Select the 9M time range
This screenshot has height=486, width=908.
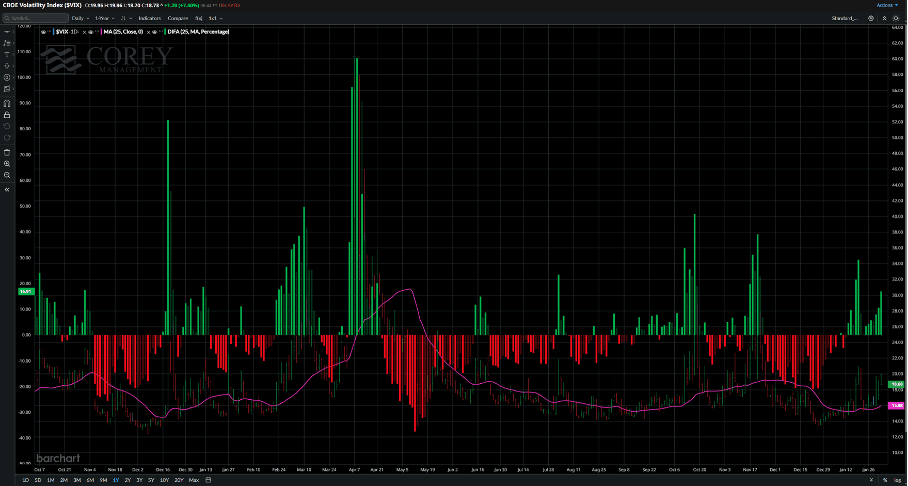pyautogui.click(x=104, y=480)
